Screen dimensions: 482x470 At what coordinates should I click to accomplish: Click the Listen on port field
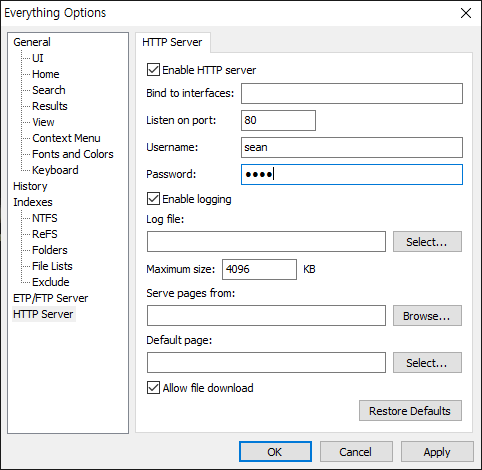click(278, 120)
